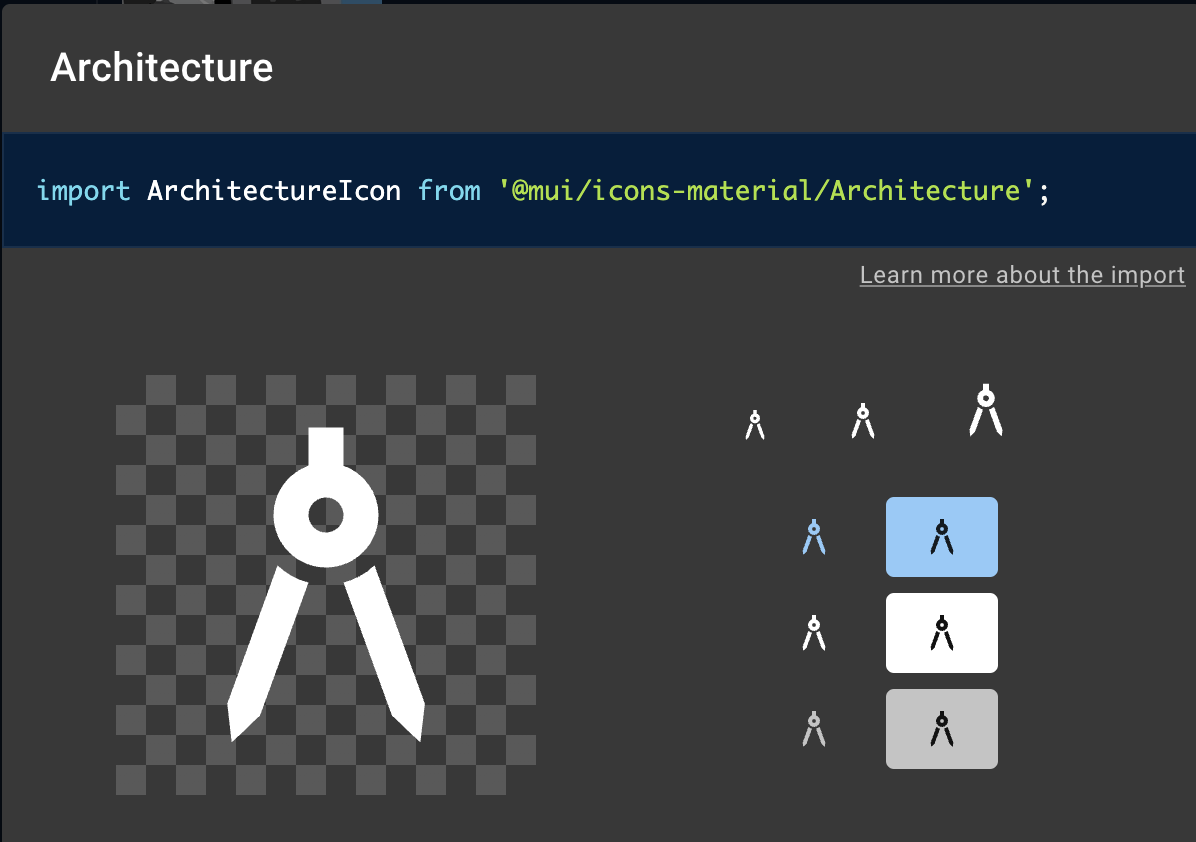This screenshot has width=1196, height=842.
Task: Click the white Architecture icon on dark background
Action: [813, 632]
